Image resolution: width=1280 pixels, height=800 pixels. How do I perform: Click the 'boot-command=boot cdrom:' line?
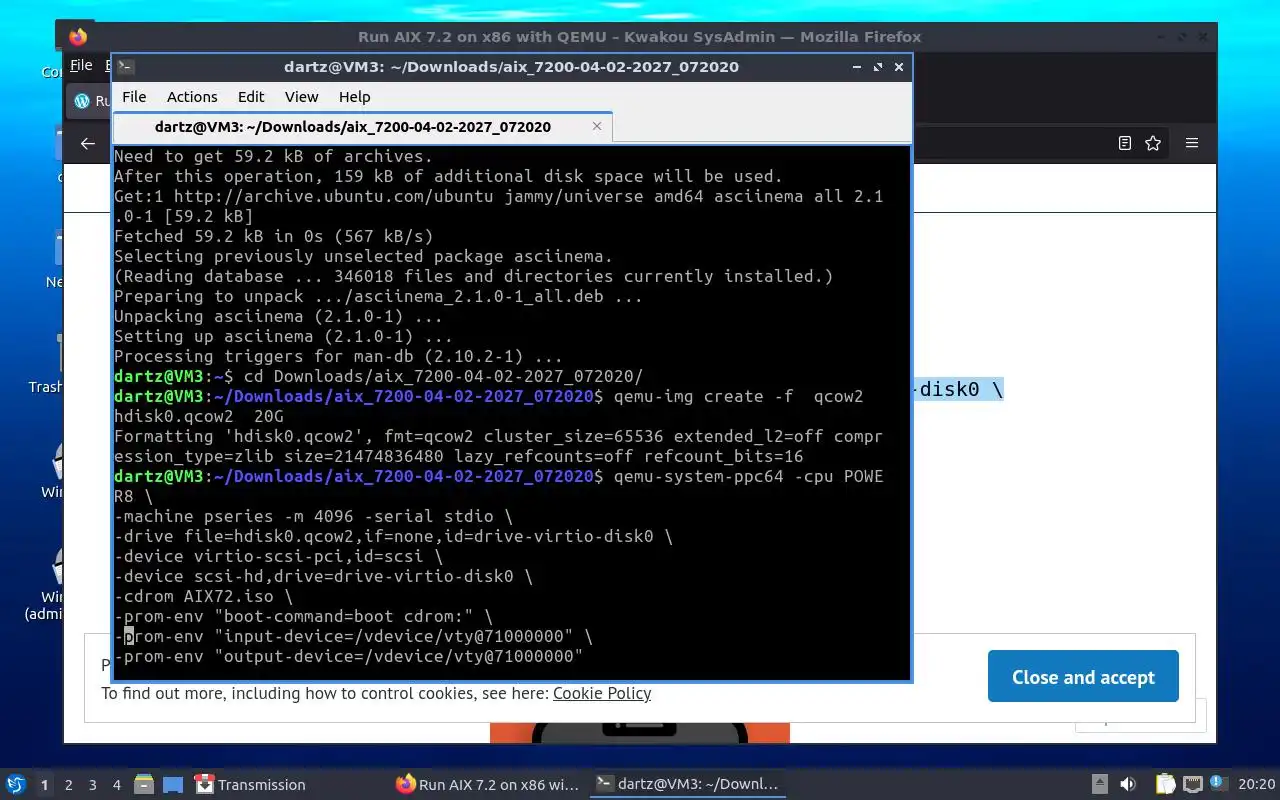(x=303, y=616)
